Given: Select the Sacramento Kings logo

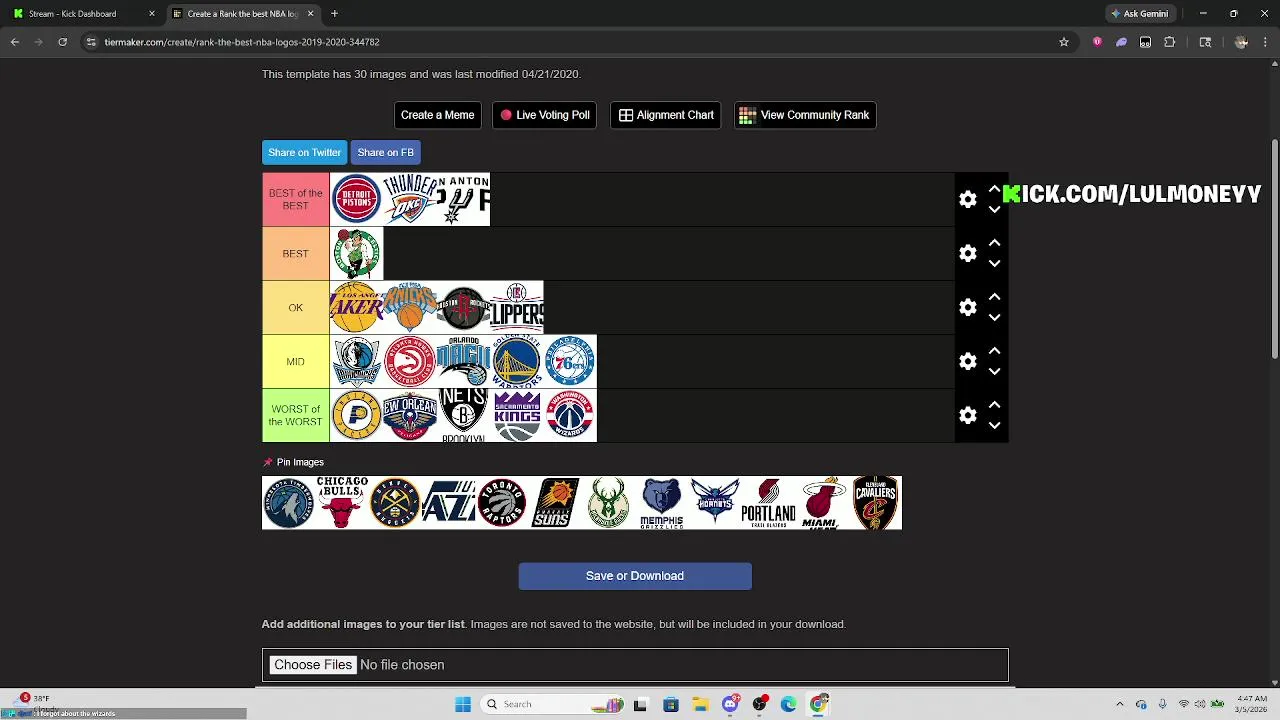Looking at the screenshot, I should (x=517, y=415).
